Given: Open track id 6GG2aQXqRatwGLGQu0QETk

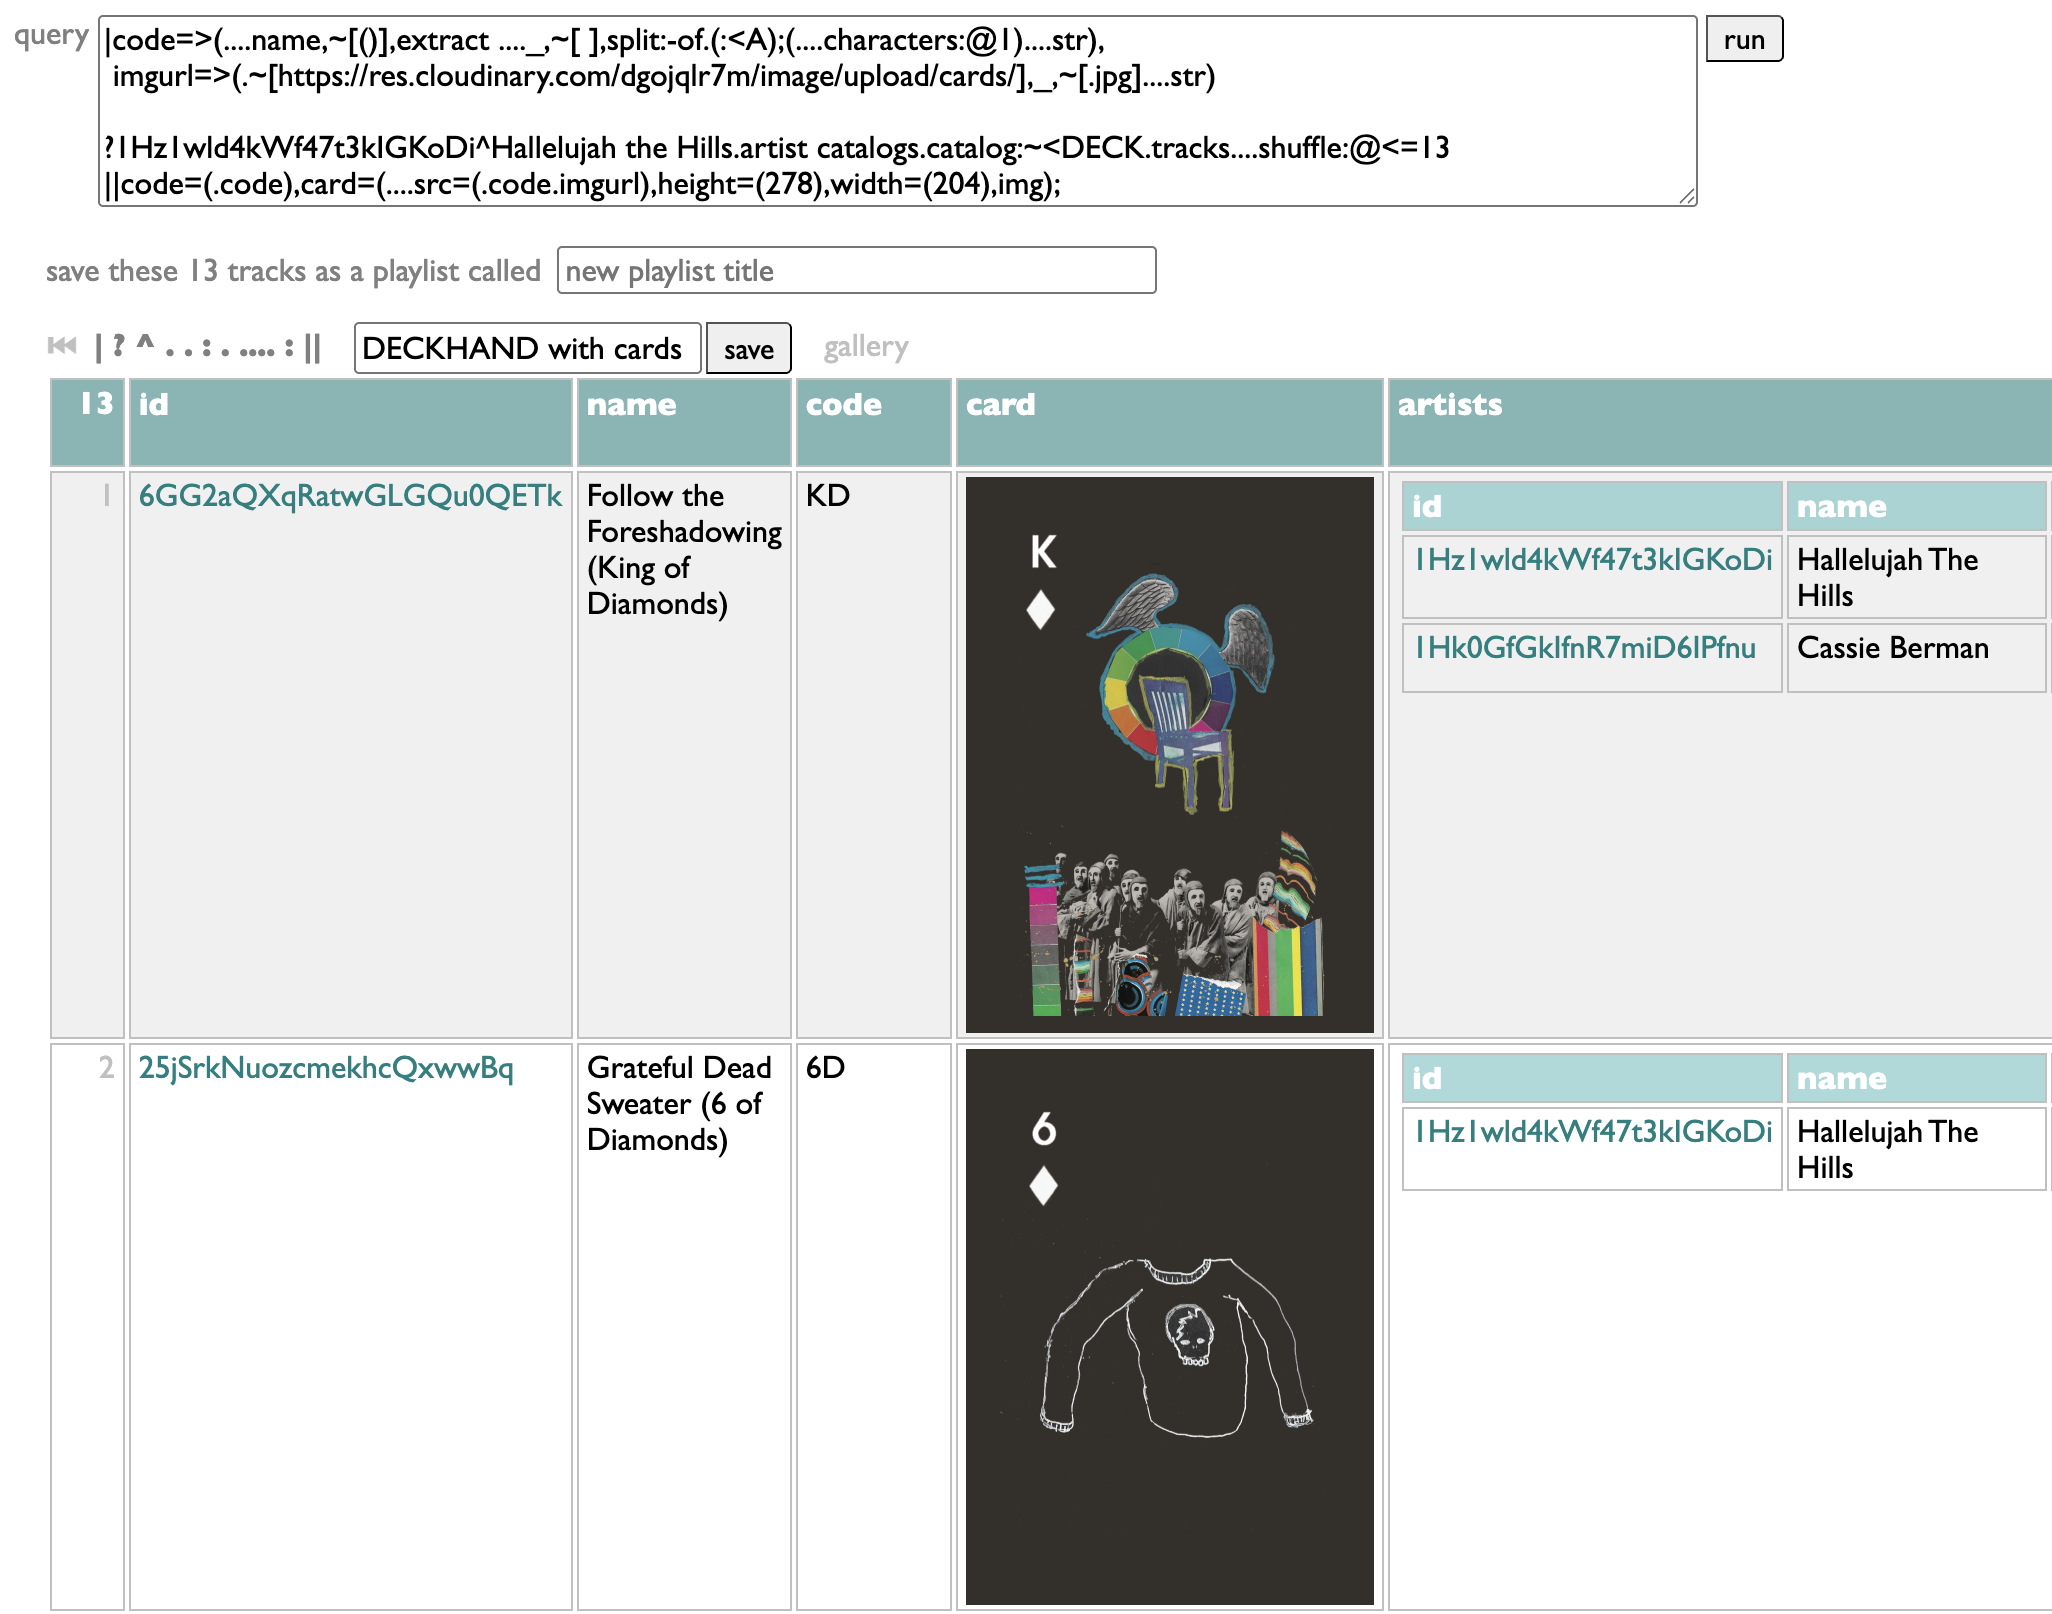Looking at the screenshot, I should click(350, 495).
